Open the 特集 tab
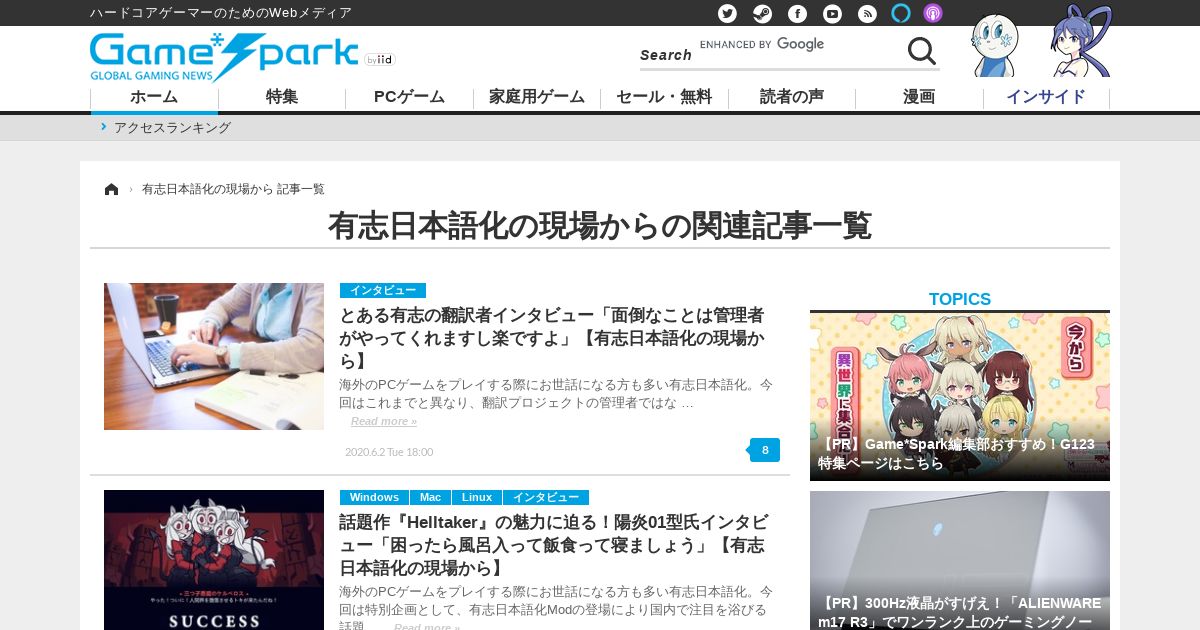The width and height of the screenshot is (1200, 630). point(282,97)
